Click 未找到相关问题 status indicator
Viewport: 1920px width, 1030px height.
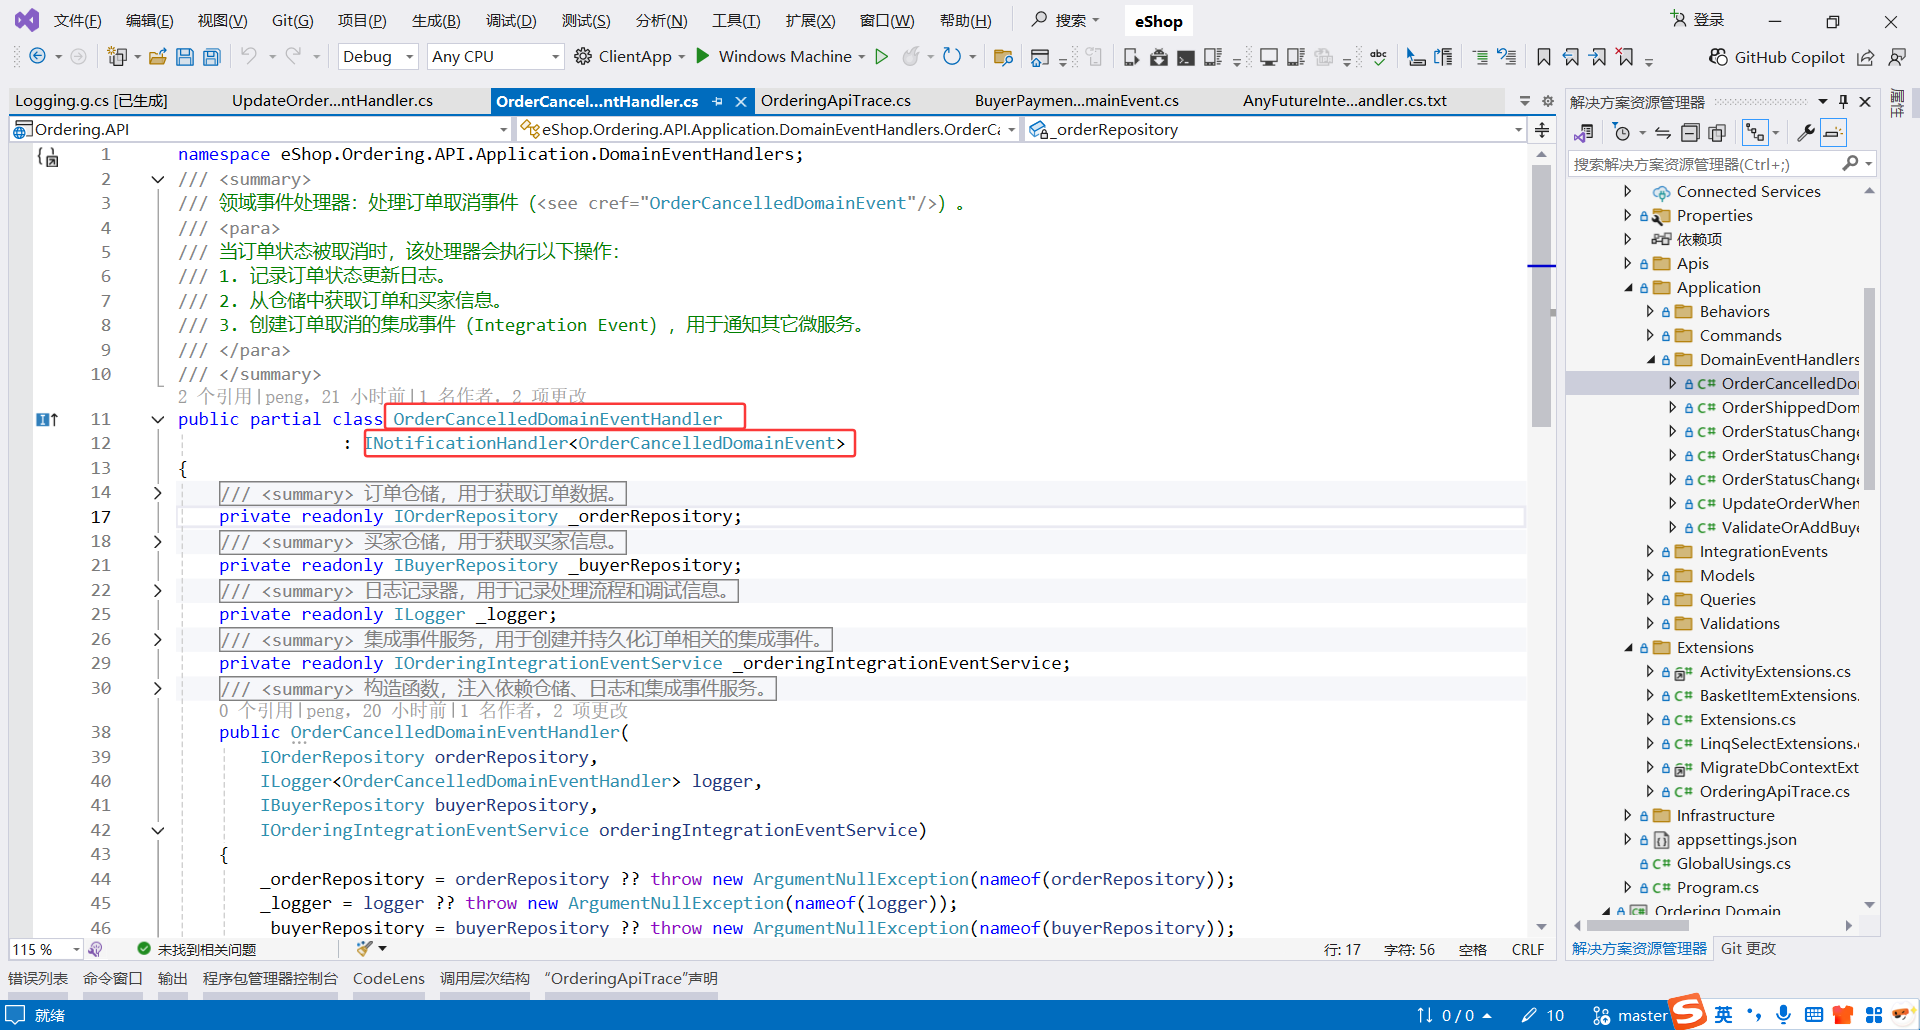coord(197,949)
